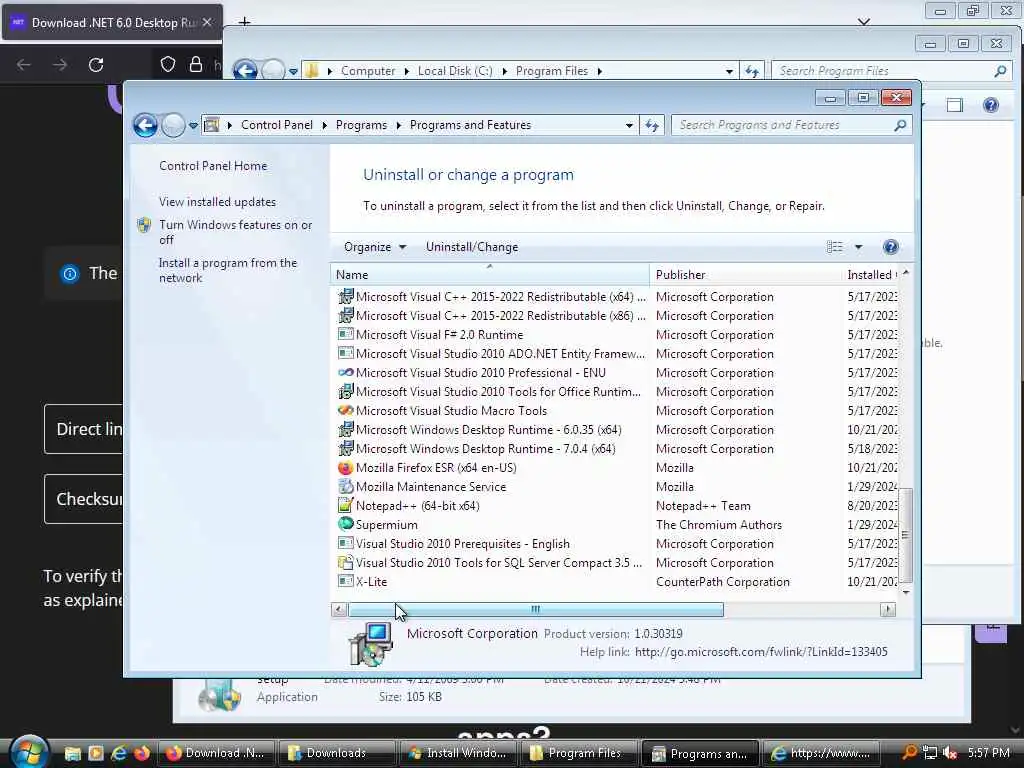The height and width of the screenshot is (768, 1024).
Task: Click horizontal scrollbar right arrow
Action: click(x=888, y=609)
